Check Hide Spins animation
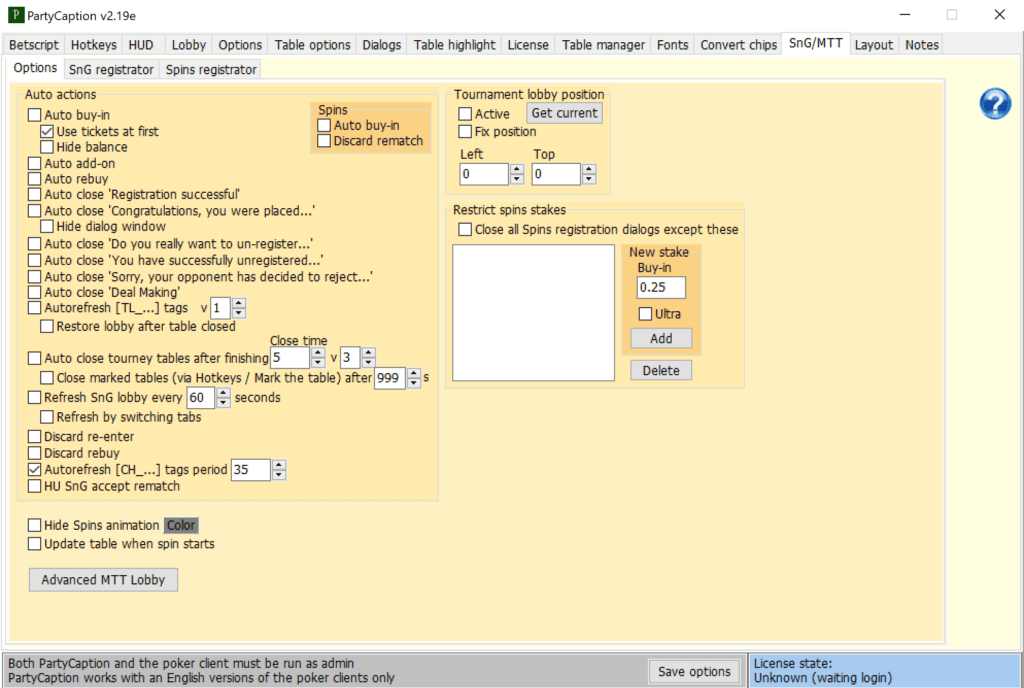Image resolution: width=1024 pixels, height=688 pixels. click(x=35, y=525)
